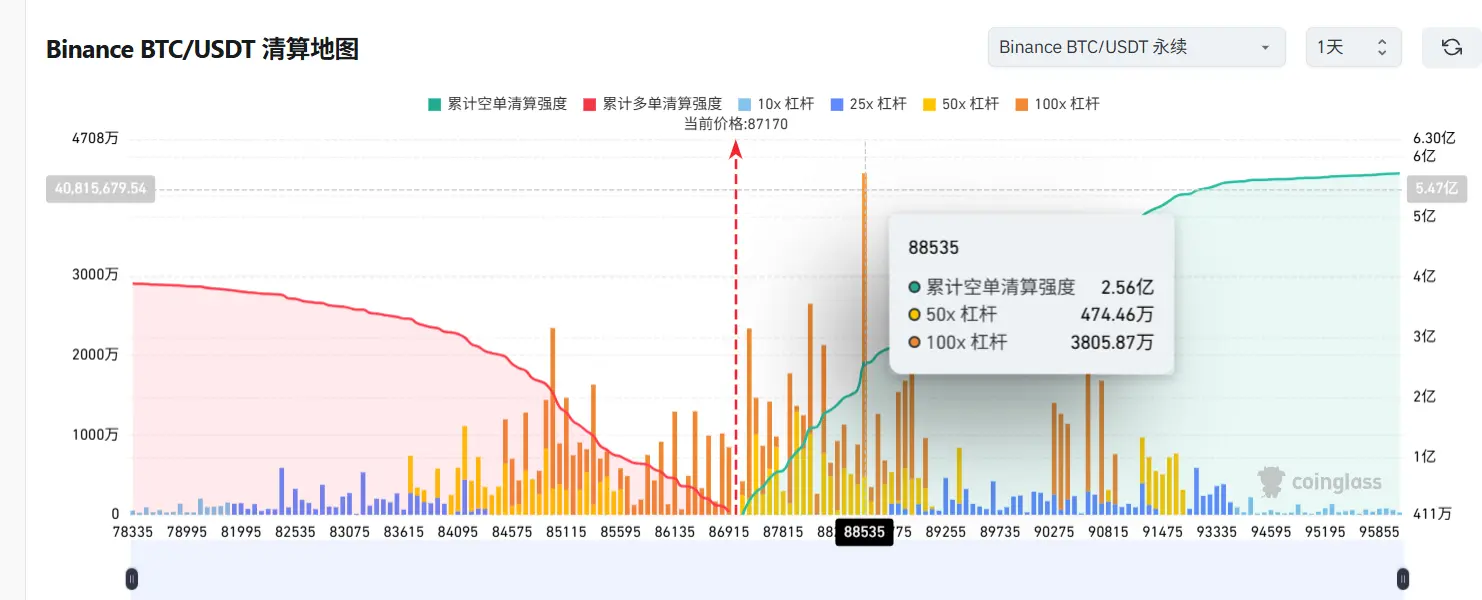Click the 85115 x-axis label
Image resolution: width=1482 pixels, height=600 pixels.
click(566, 532)
